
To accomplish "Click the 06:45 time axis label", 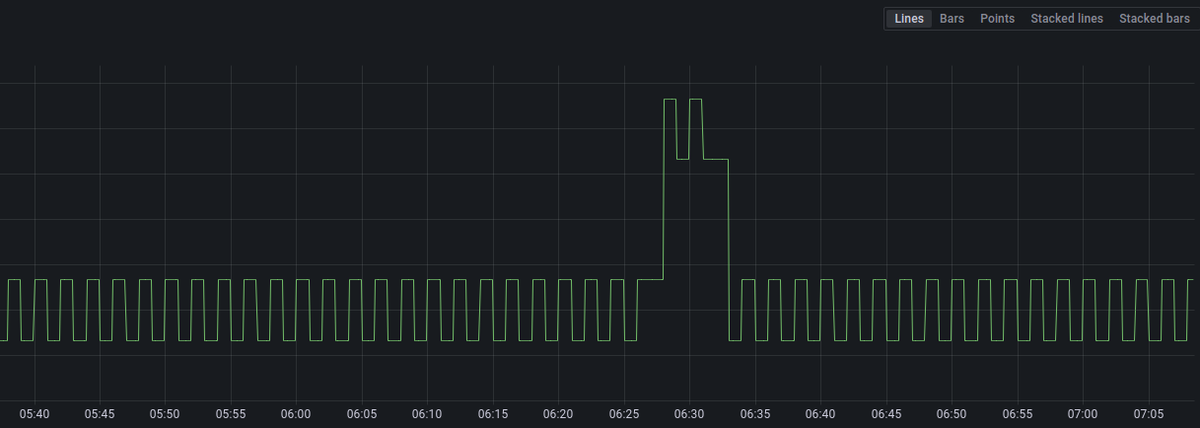I will point(886,414).
